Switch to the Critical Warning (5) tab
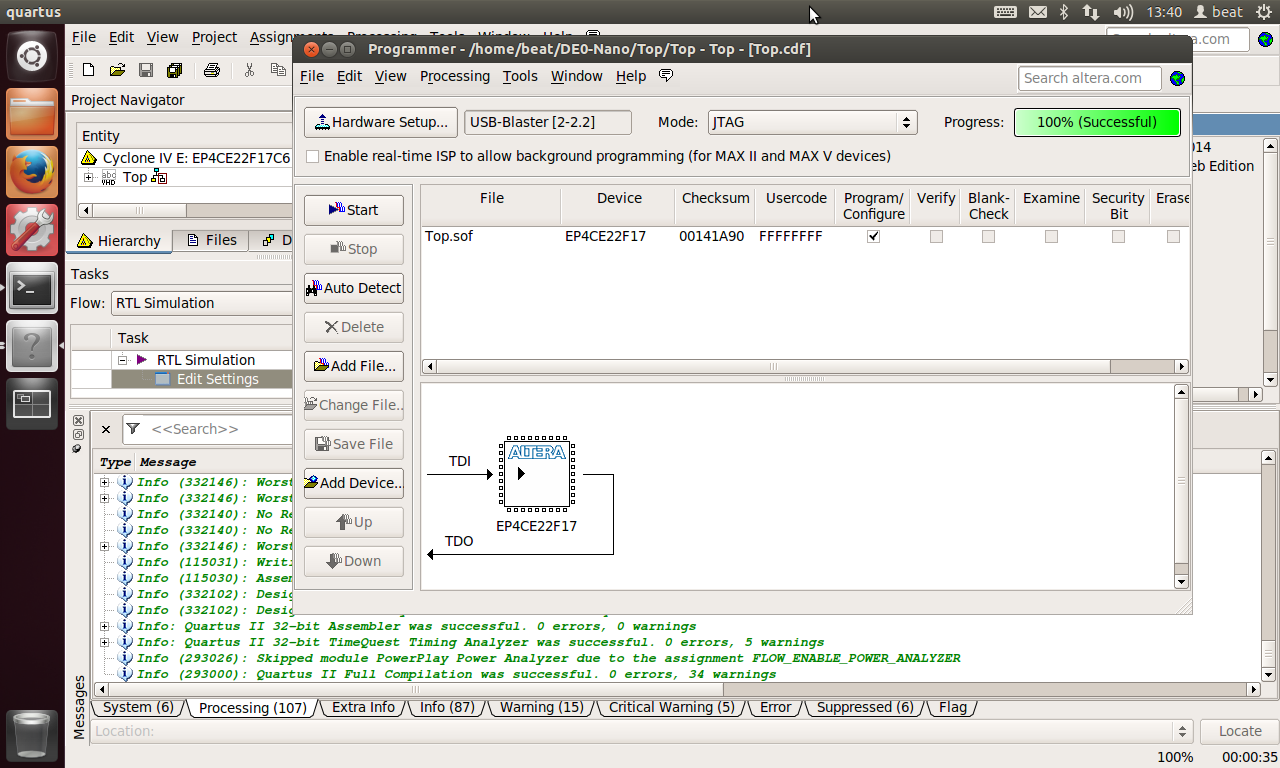This screenshot has height=768, width=1280. coord(670,707)
